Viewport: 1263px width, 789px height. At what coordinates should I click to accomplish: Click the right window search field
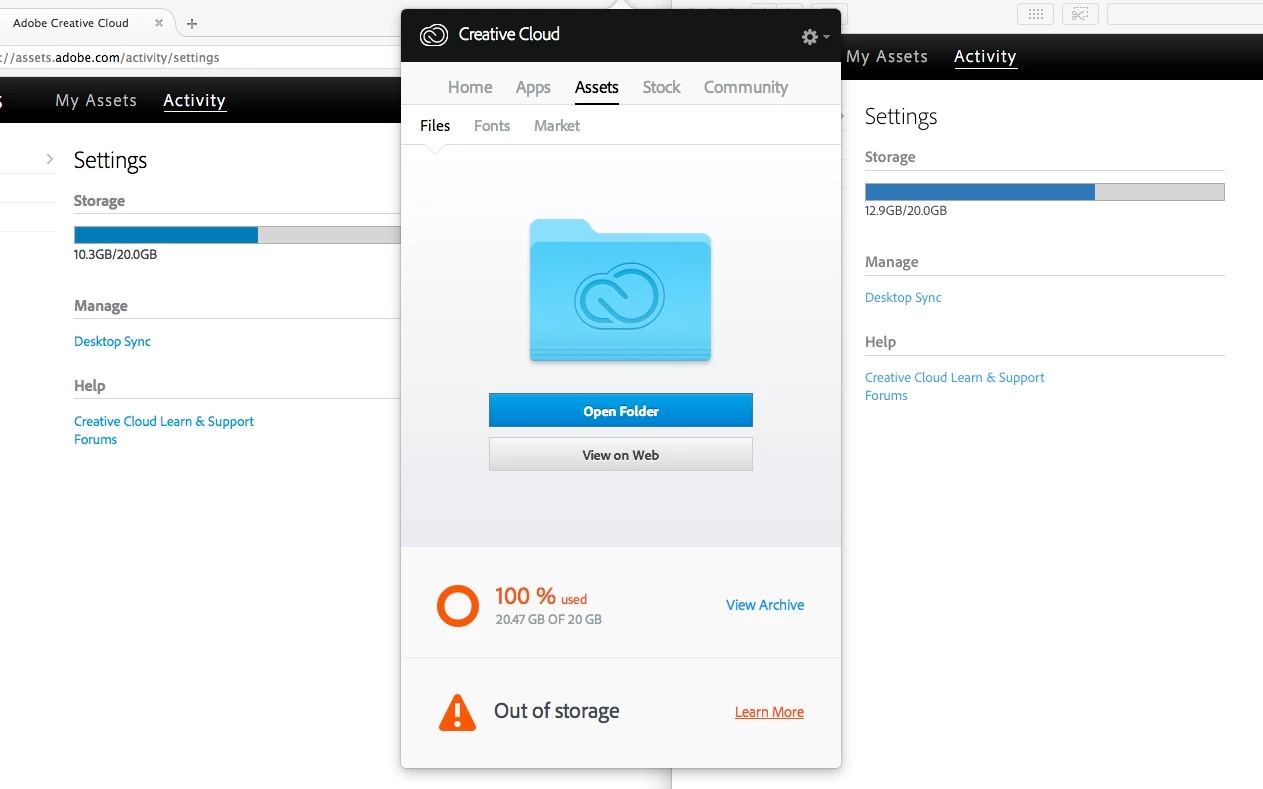tap(1185, 14)
